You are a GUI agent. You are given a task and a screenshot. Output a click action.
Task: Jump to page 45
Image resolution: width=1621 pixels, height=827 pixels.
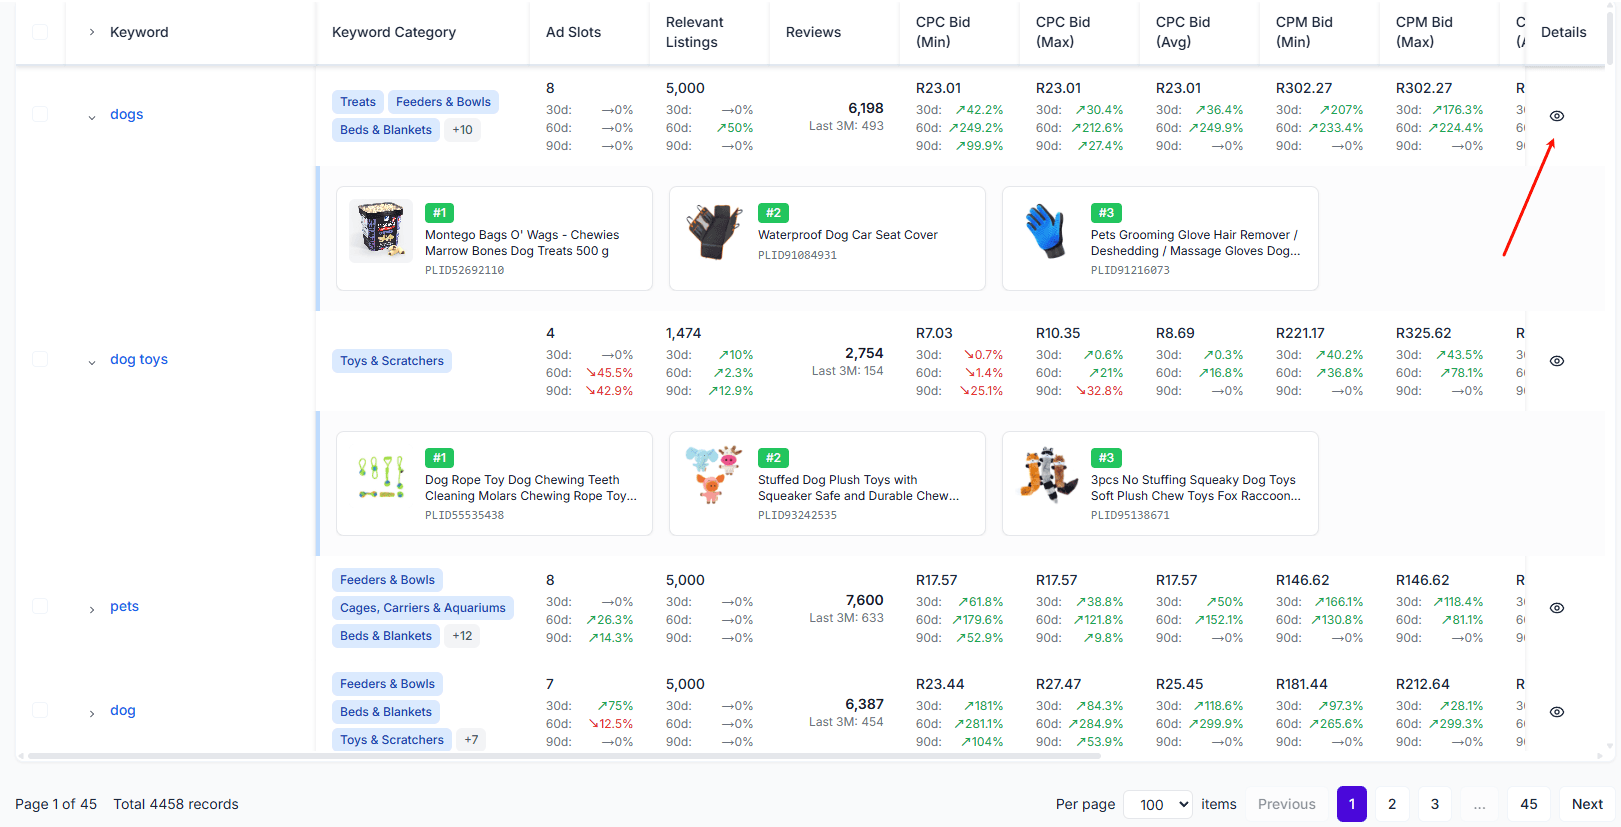pos(1528,804)
